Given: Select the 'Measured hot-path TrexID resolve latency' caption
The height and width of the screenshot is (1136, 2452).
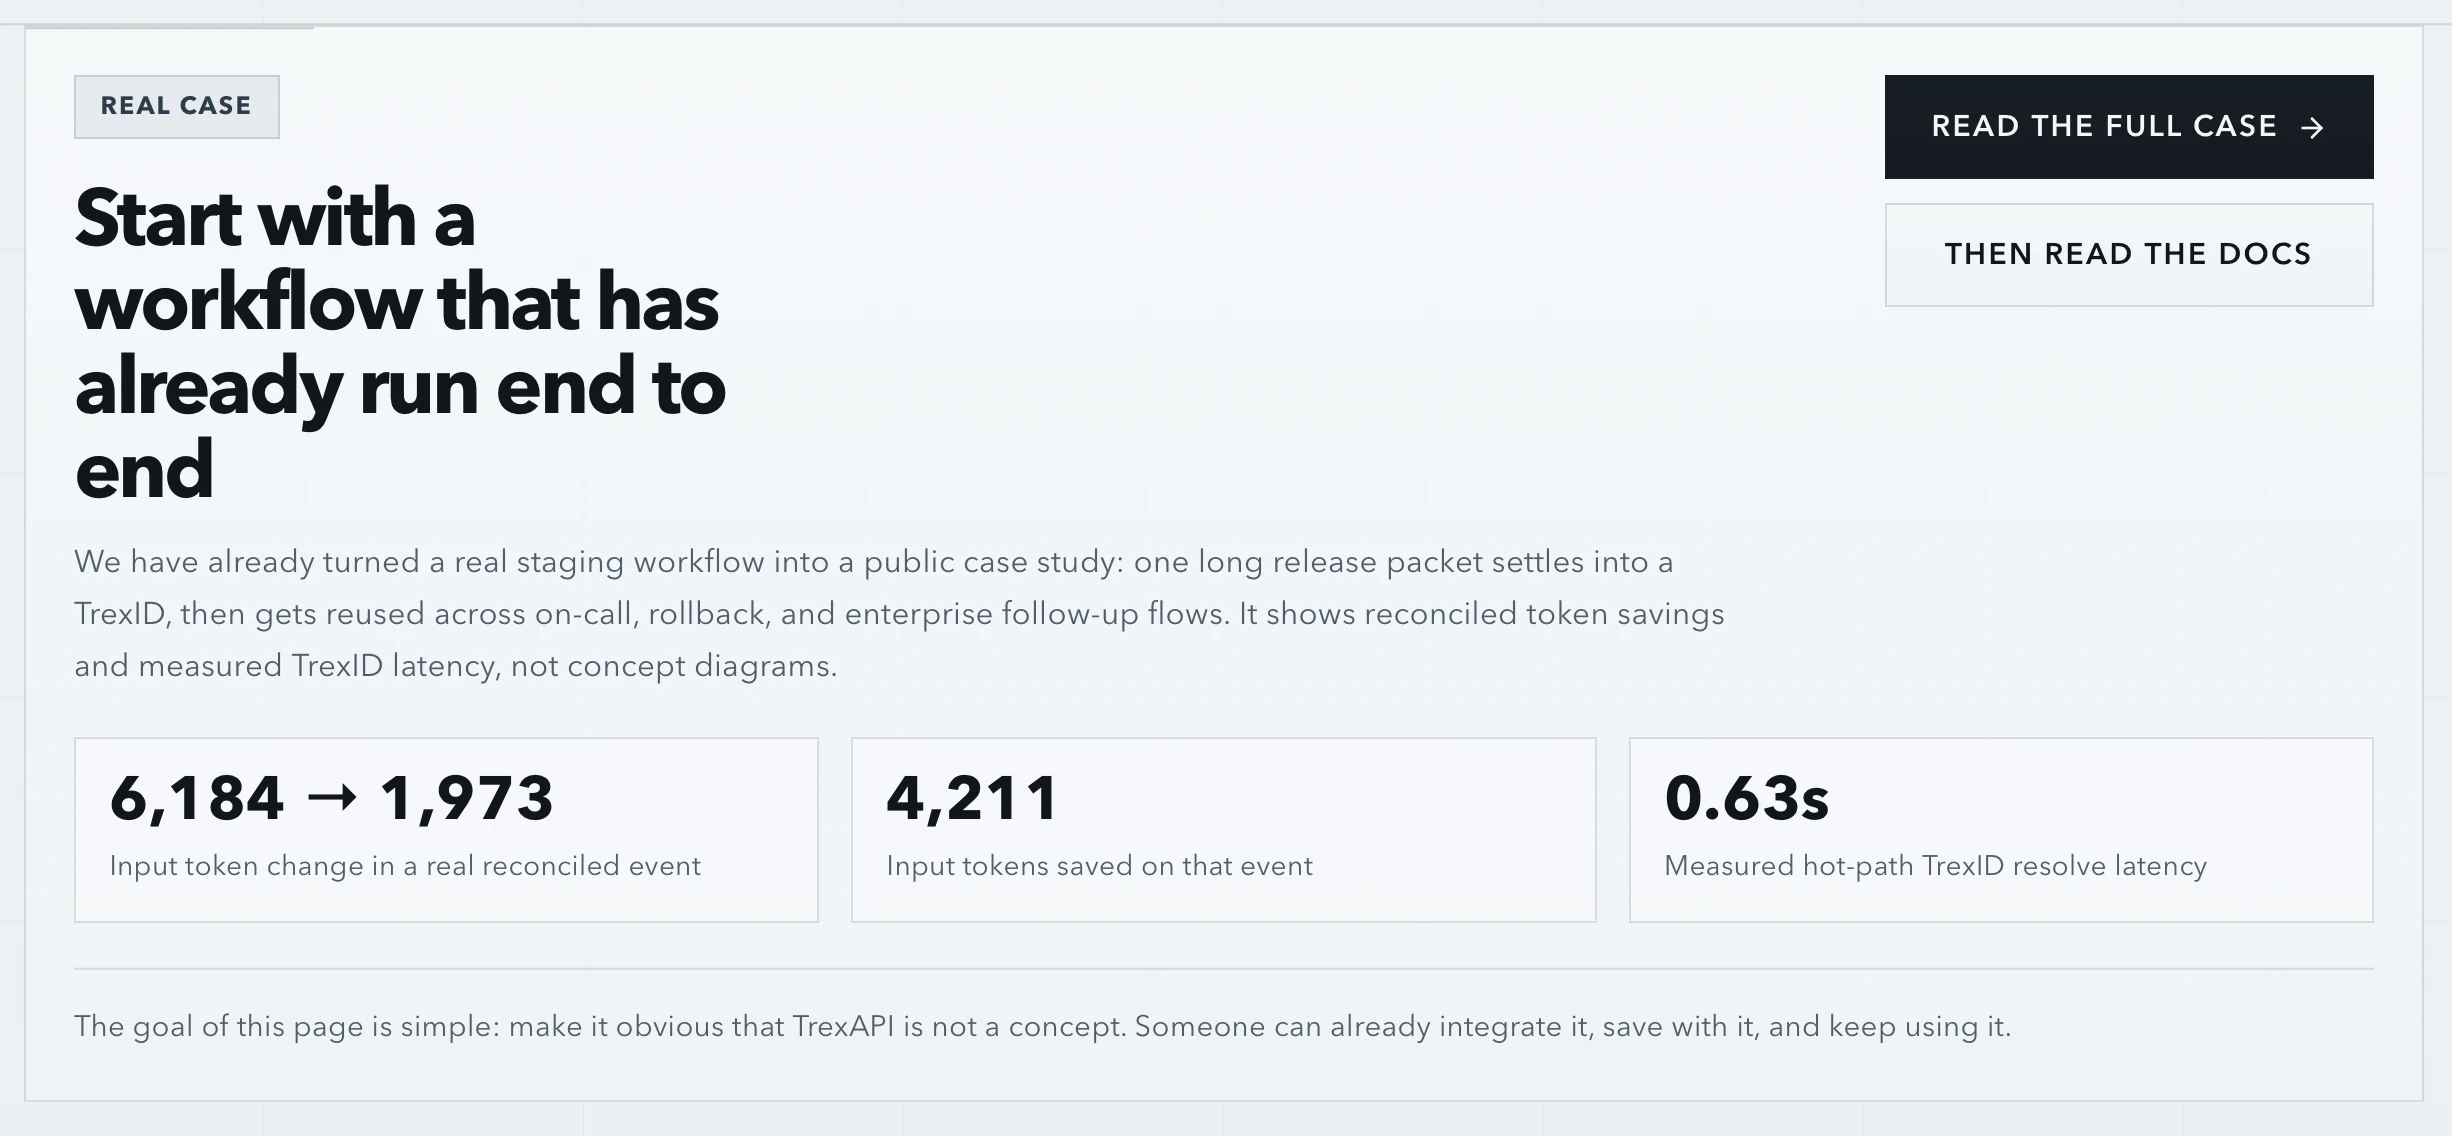Looking at the screenshot, I should tap(1935, 866).
